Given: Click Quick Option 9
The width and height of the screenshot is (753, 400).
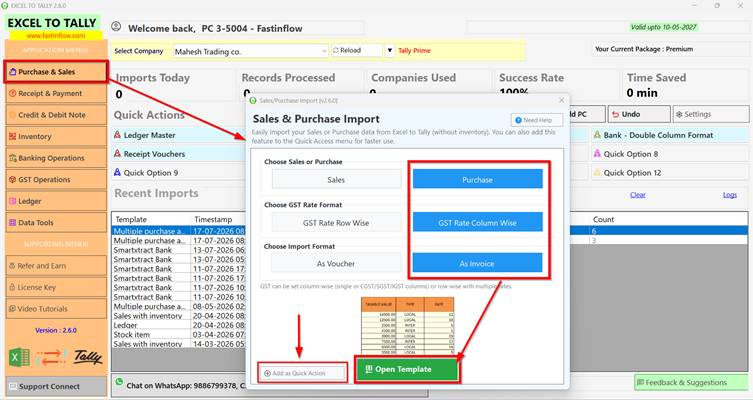Looking at the screenshot, I should point(179,173).
